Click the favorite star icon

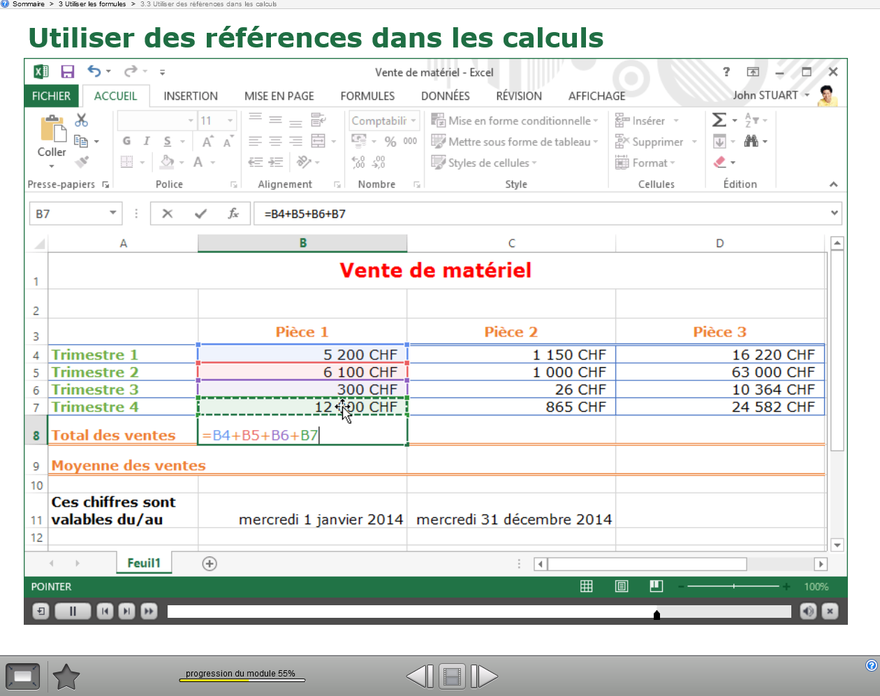click(66, 677)
